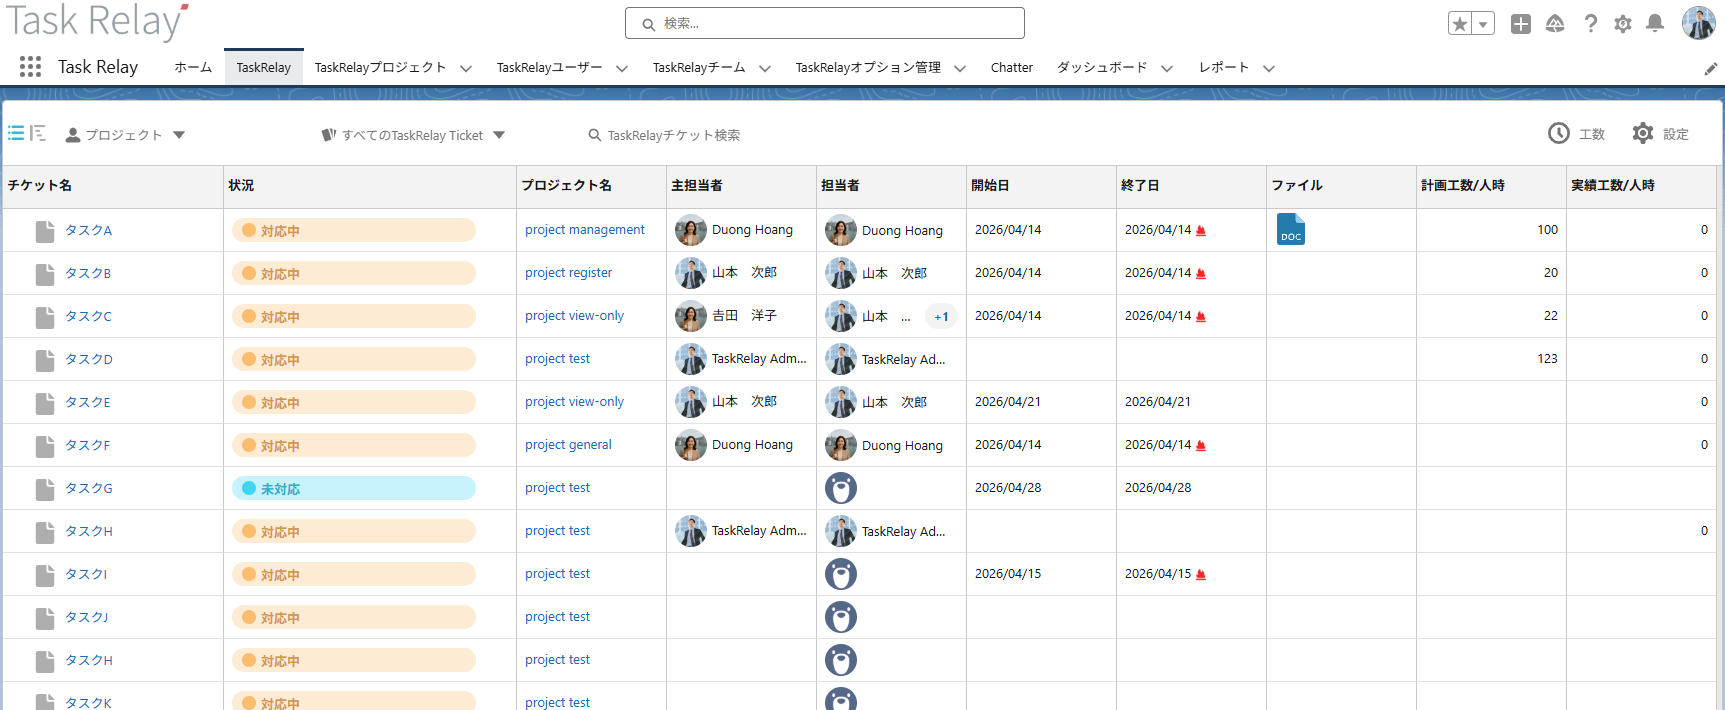The height and width of the screenshot is (710, 1725).
Task: Open the Setup gear icon in header
Action: pyautogui.click(x=1623, y=24)
